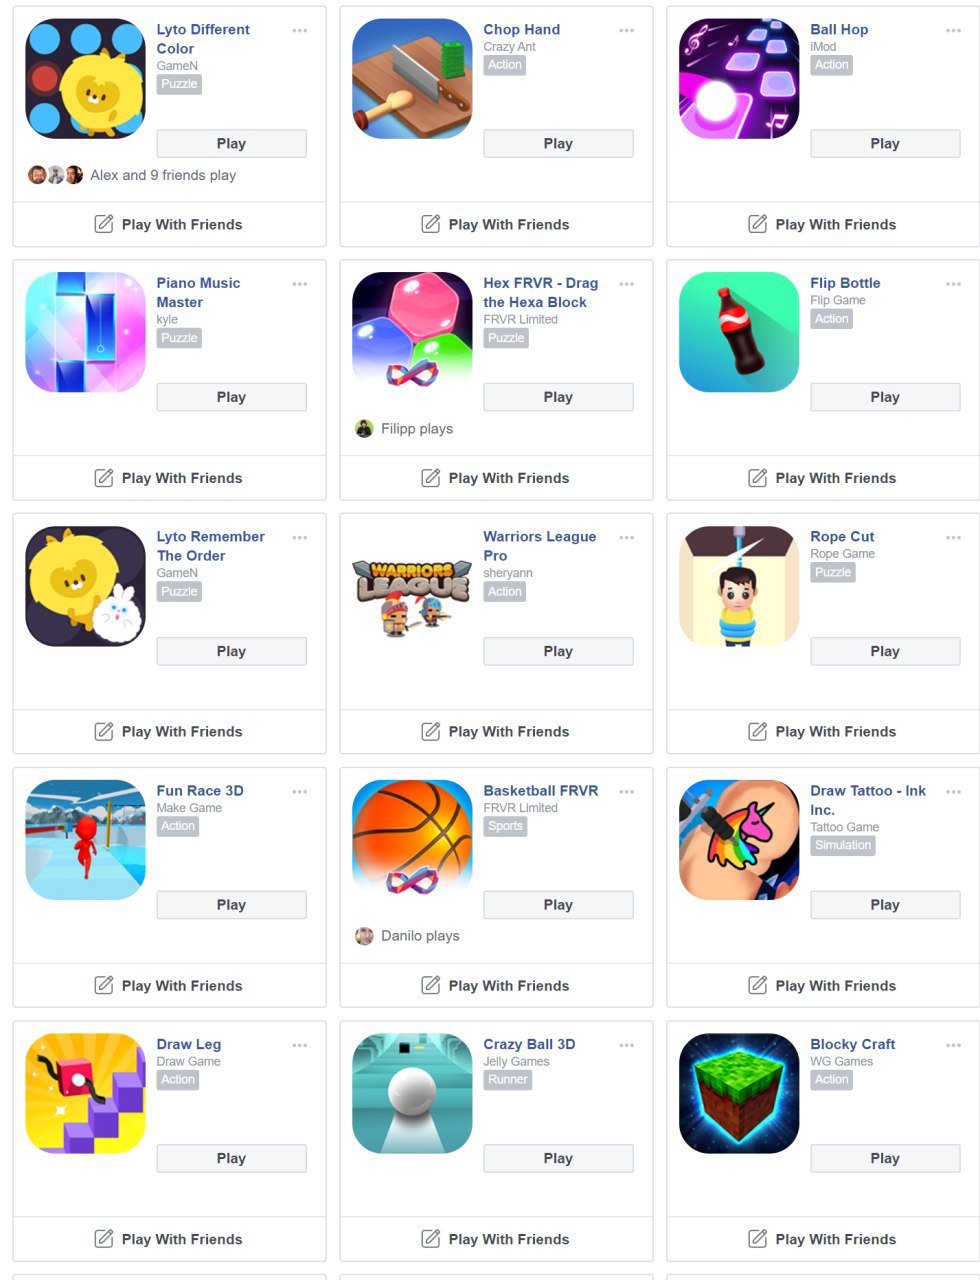Click the Ball Hop game icon
Viewport: 980px width, 1280px height.
(x=739, y=79)
